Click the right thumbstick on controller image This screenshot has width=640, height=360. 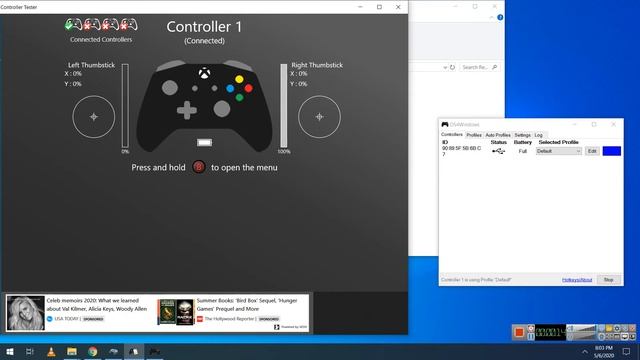pos(222,109)
